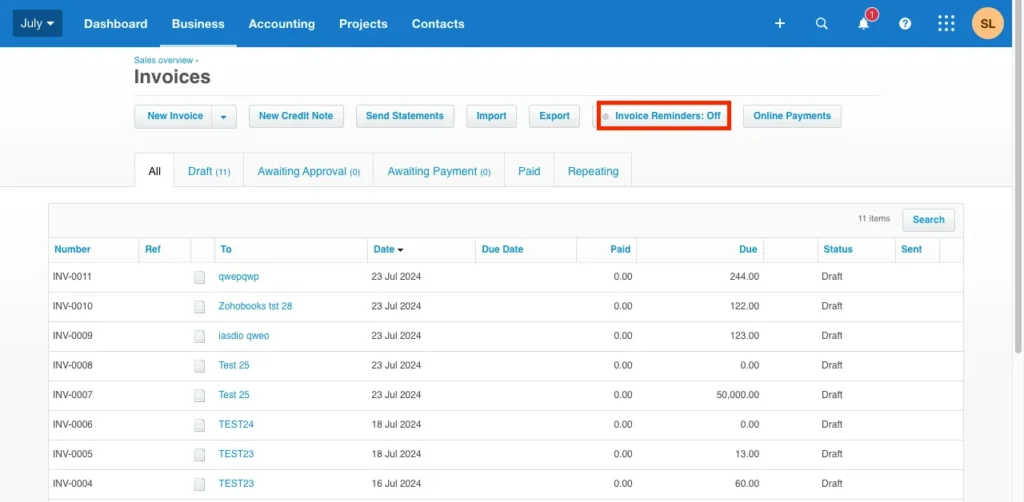
Task: Open Test 25 link in INV-0008 row
Action: tap(234, 366)
